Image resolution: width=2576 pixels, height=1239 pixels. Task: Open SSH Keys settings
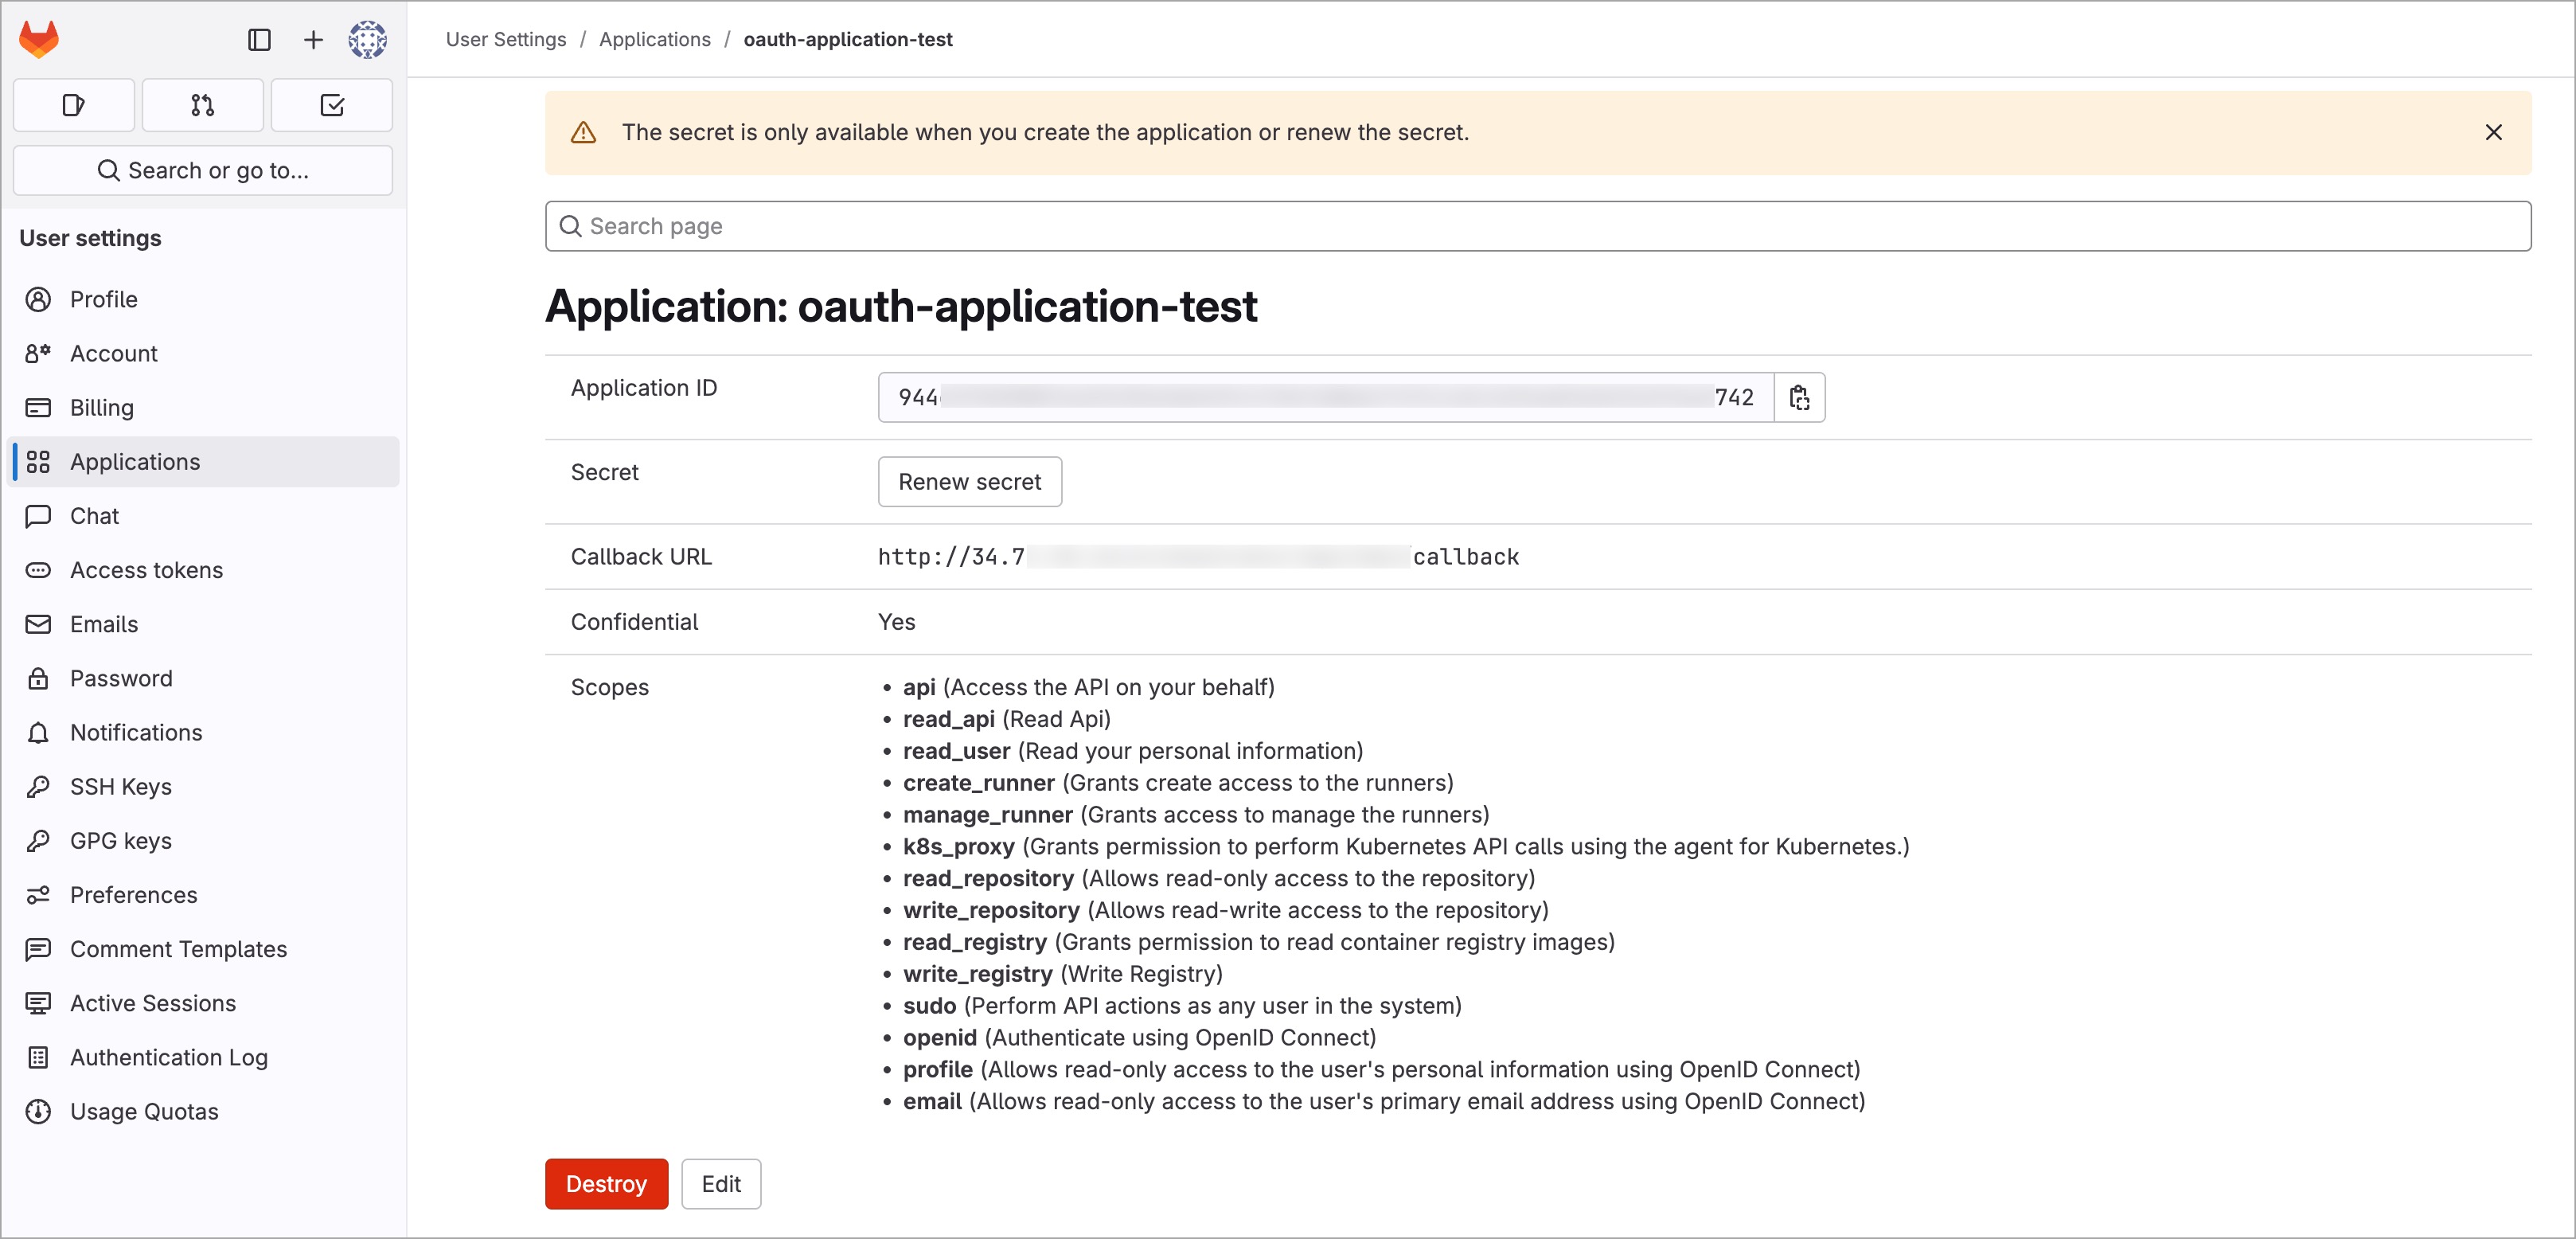[121, 786]
